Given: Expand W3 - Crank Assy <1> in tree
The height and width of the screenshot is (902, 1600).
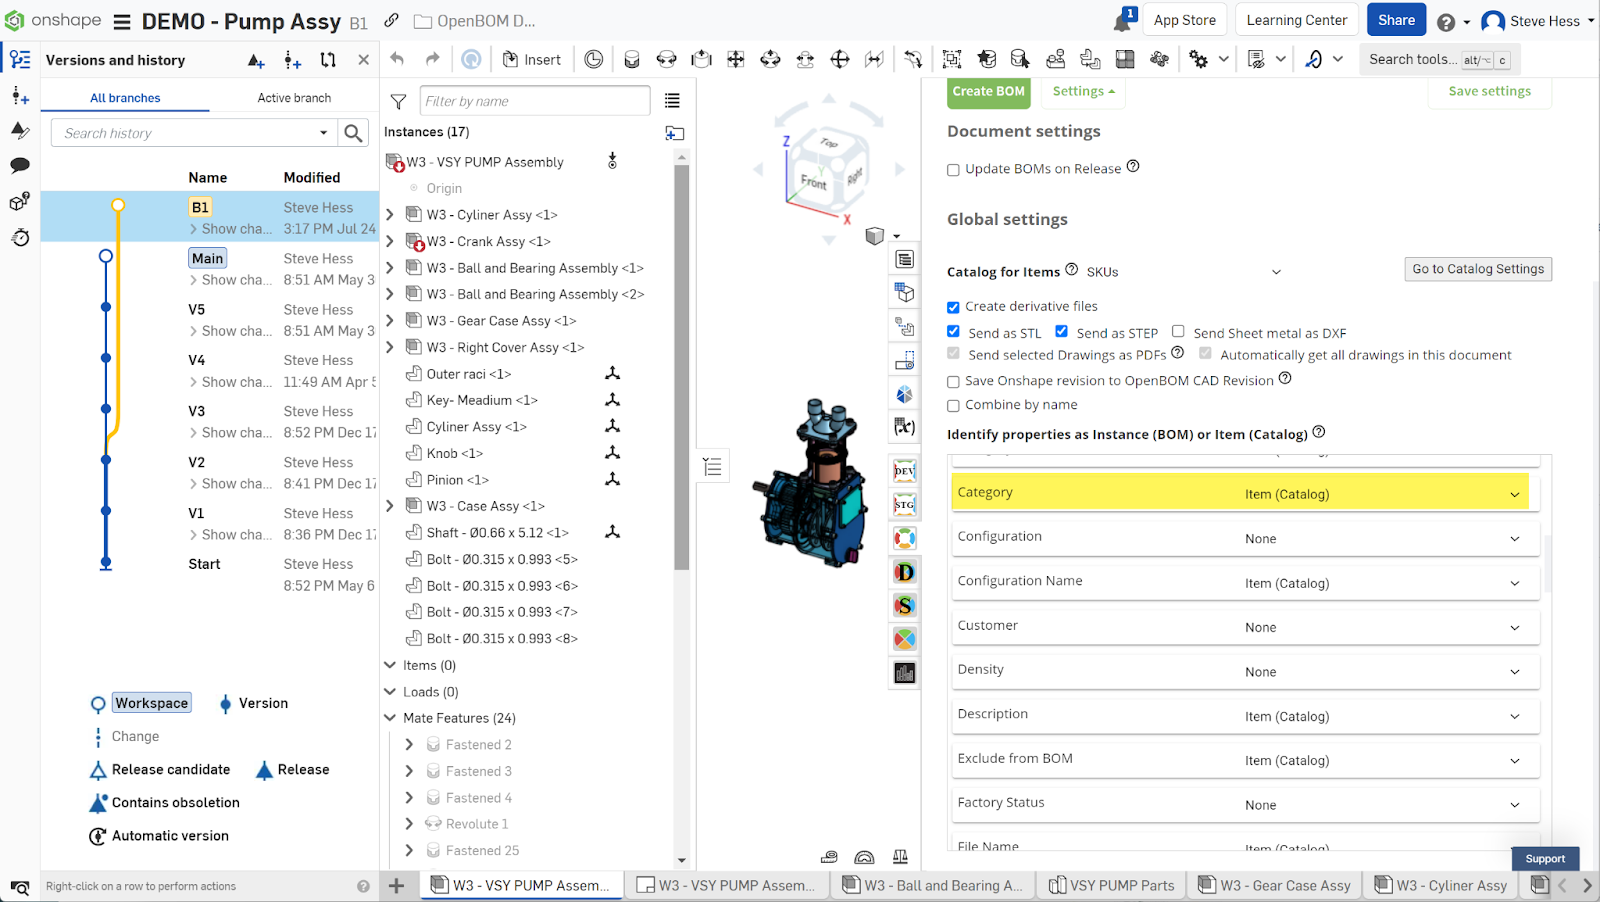Looking at the screenshot, I should pos(390,242).
